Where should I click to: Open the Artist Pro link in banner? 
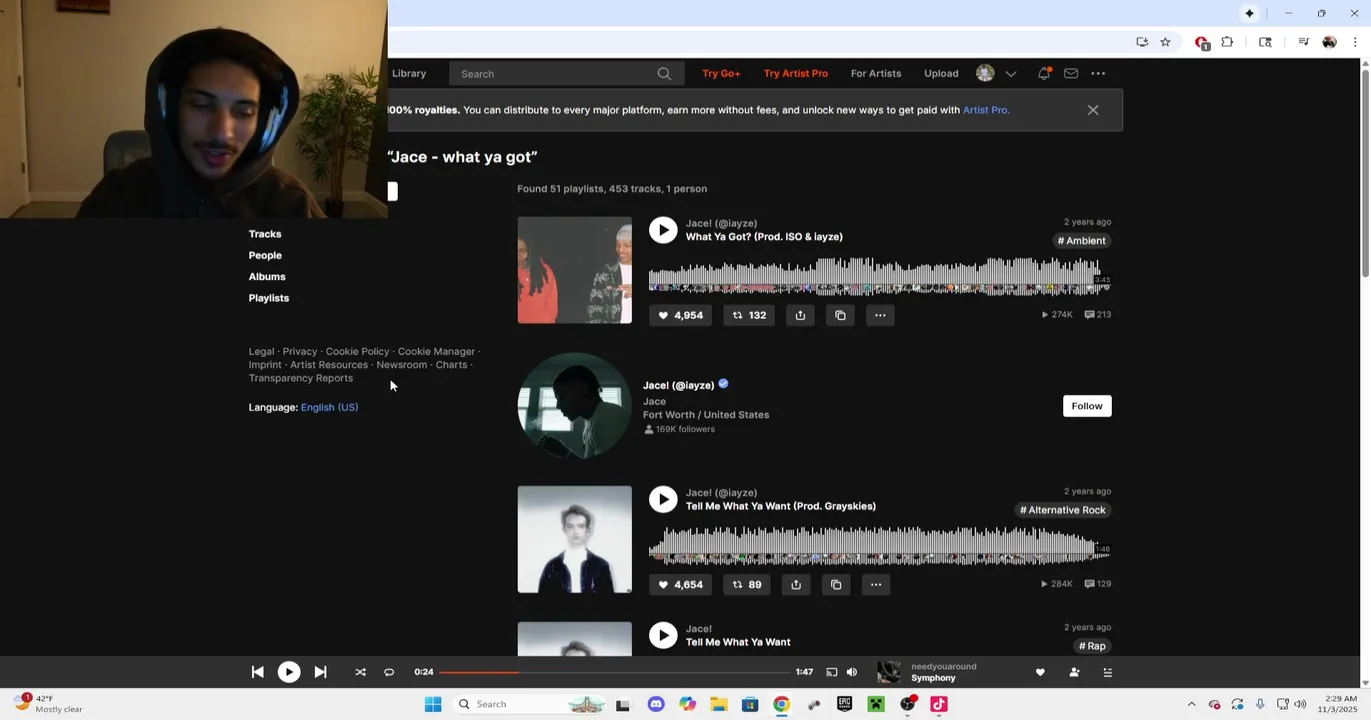(x=985, y=110)
